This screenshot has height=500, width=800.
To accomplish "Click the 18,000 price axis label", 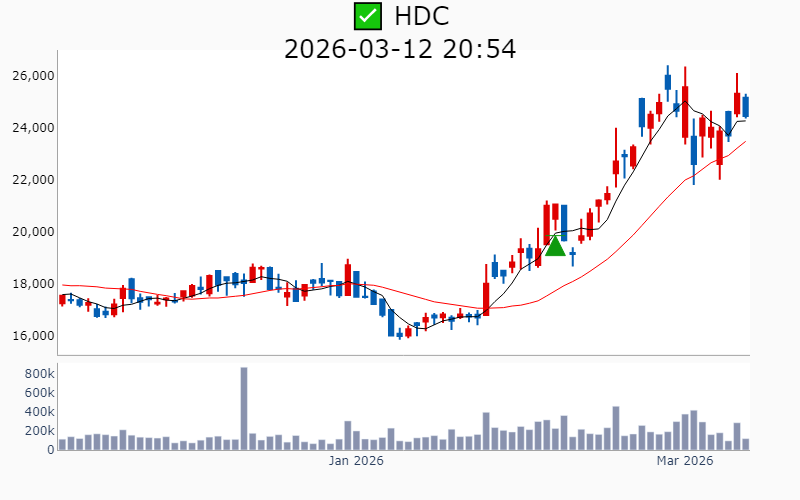I will coord(34,284).
